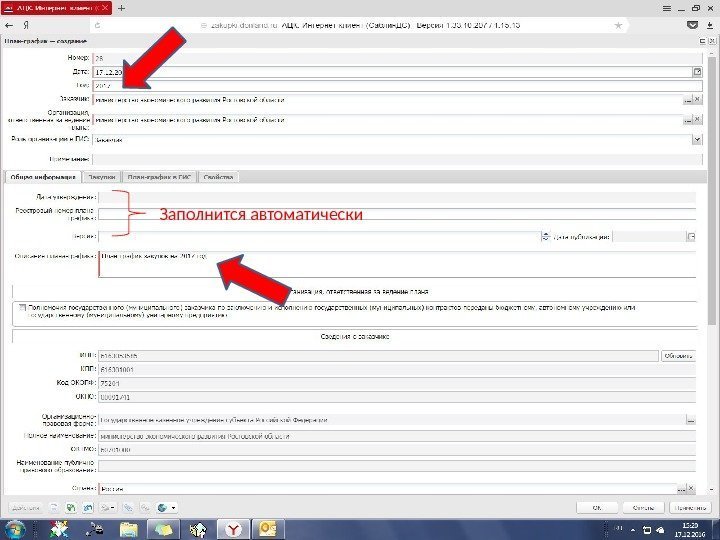
Task: Click the Отмена button
Action: (643, 508)
